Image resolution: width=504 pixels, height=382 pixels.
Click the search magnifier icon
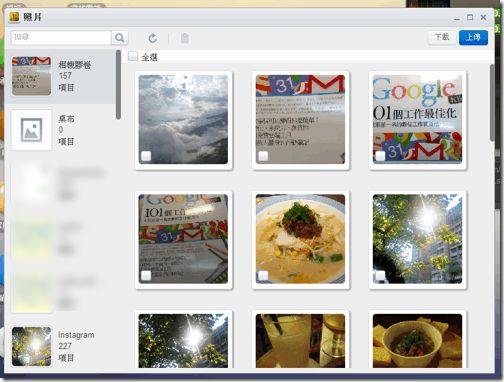(120, 38)
